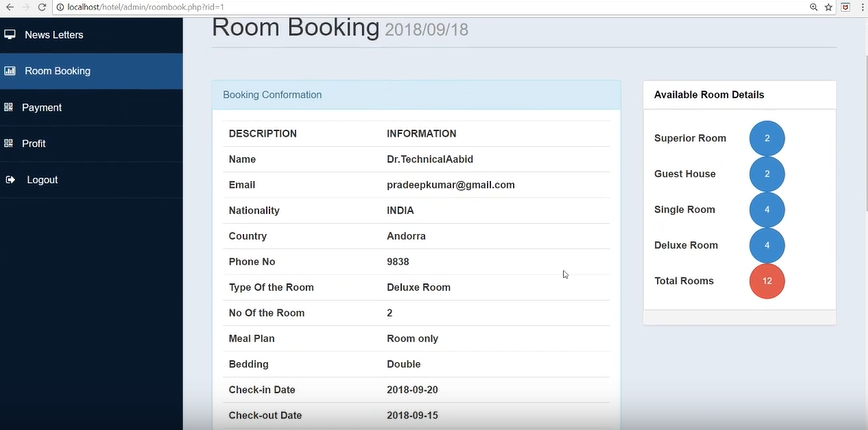Click the Country row label
Viewport: 868px width, 430px height.
(247, 236)
